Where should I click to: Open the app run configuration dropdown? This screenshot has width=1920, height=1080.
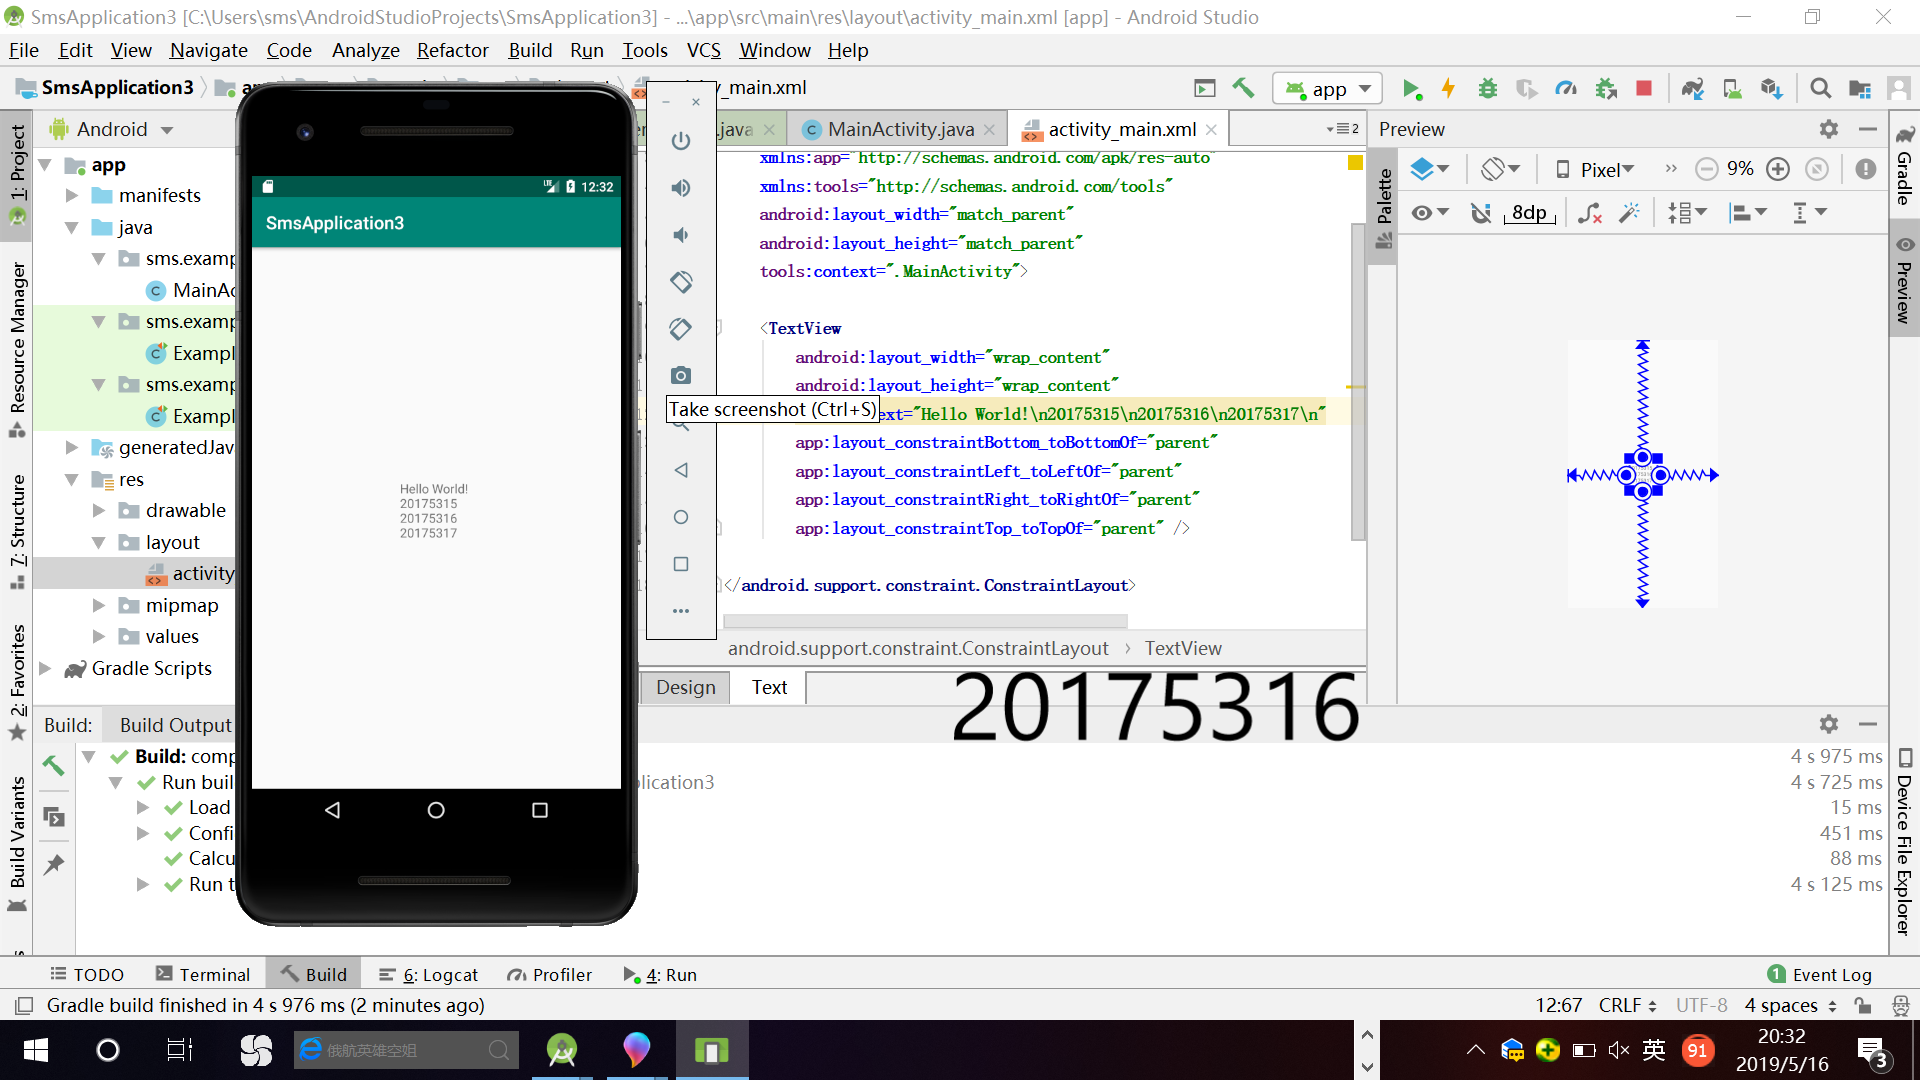tap(1329, 89)
